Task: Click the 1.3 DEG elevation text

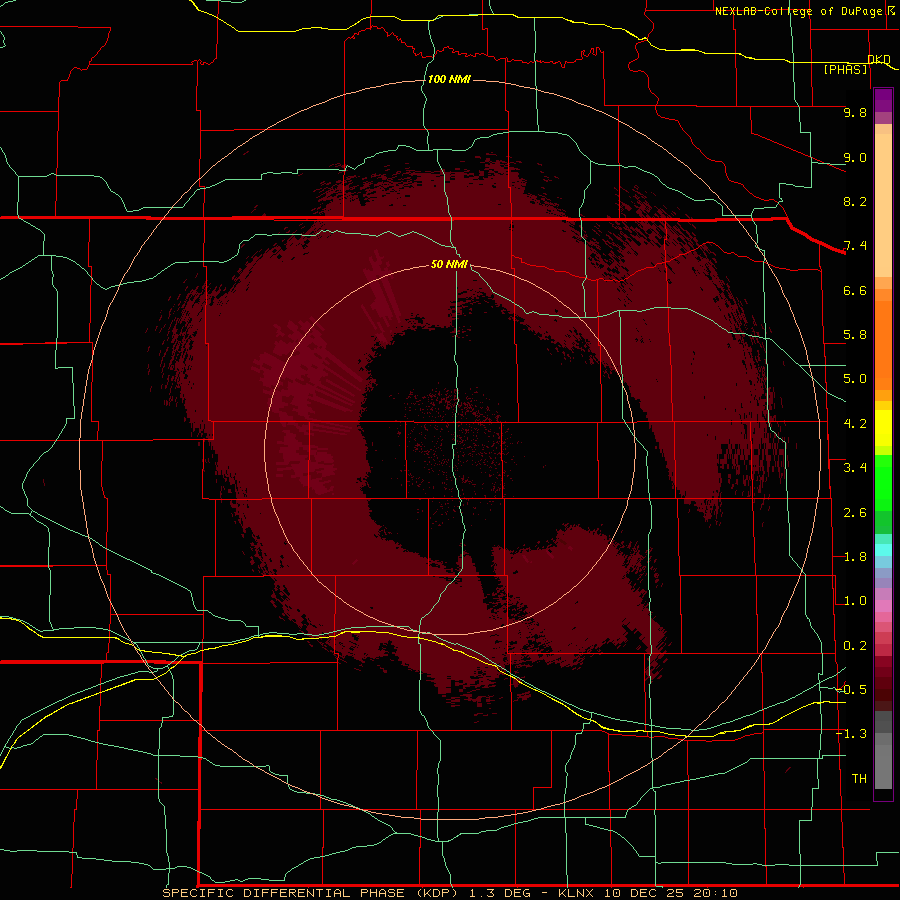Action: [x=502, y=893]
